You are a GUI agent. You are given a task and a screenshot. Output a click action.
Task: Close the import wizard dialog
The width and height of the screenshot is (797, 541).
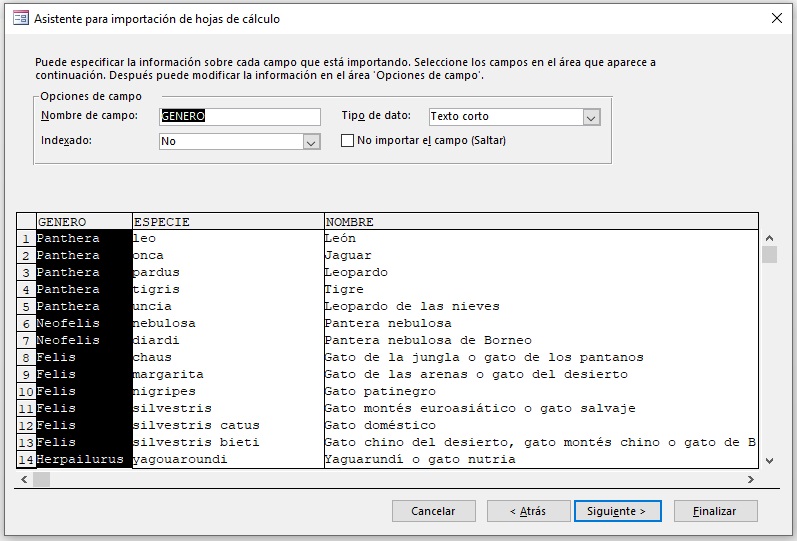point(777,18)
